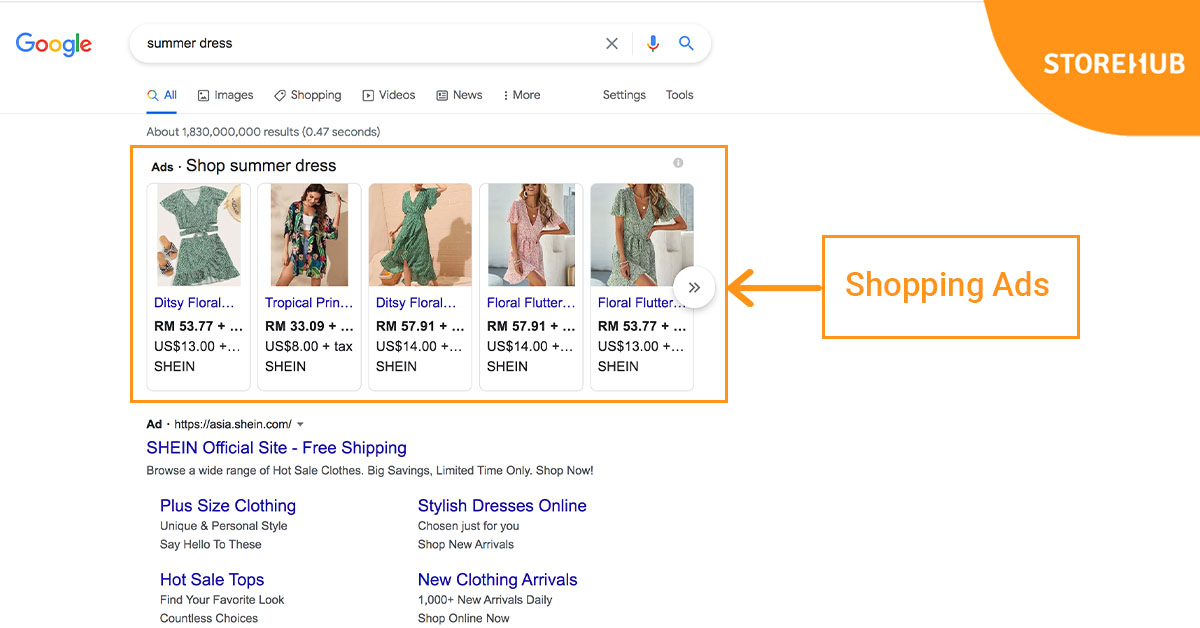Select the All results tab
This screenshot has height=628, width=1200.
(162, 95)
